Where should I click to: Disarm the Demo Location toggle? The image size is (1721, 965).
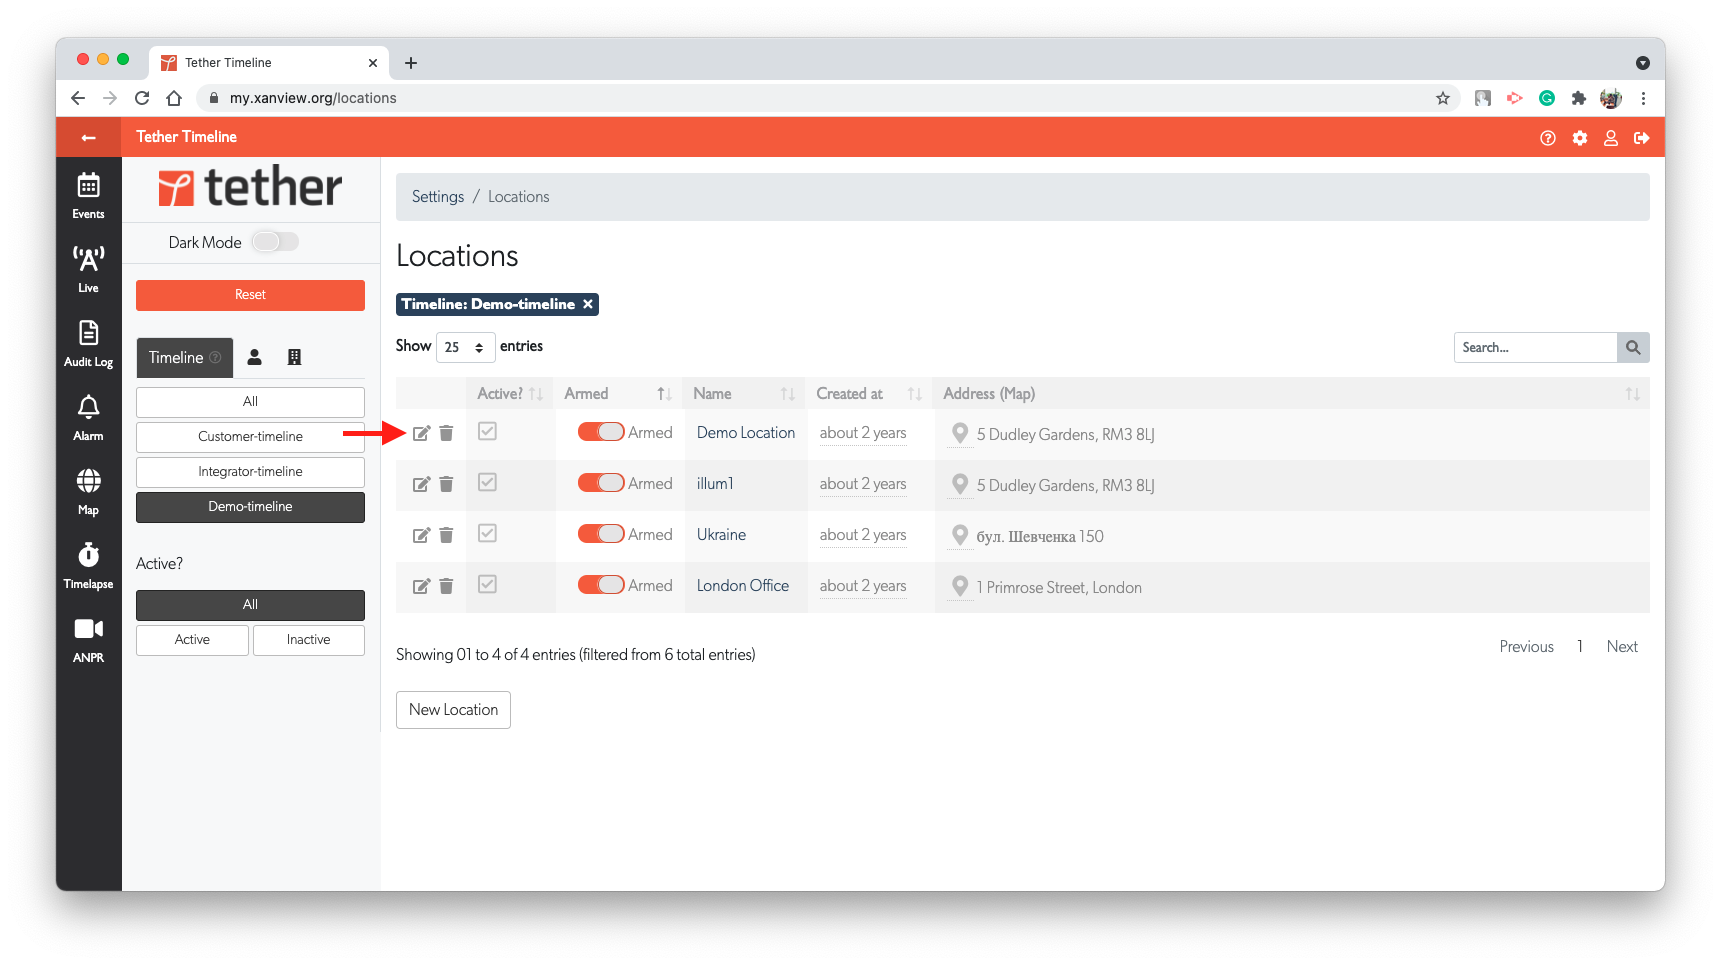[x=600, y=431]
